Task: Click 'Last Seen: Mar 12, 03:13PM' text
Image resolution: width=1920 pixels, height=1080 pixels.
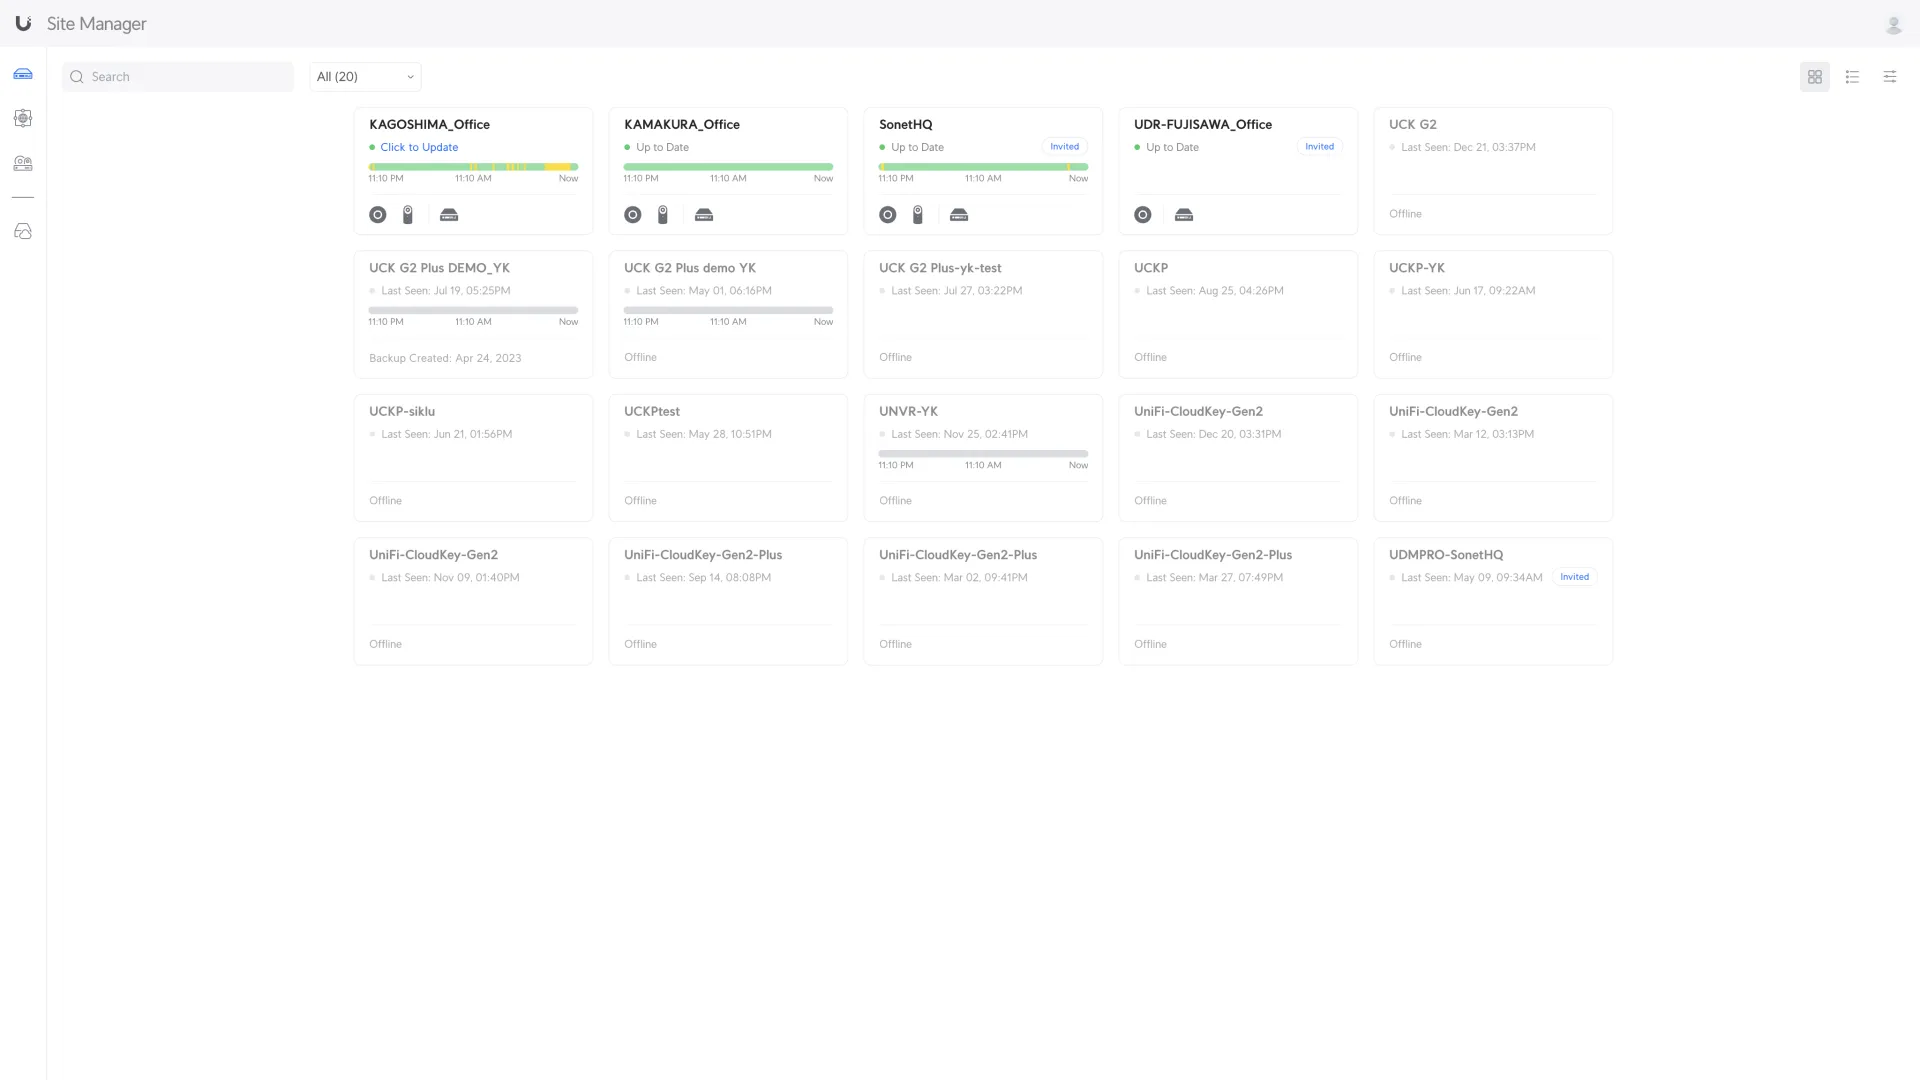Action: (x=1467, y=434)
